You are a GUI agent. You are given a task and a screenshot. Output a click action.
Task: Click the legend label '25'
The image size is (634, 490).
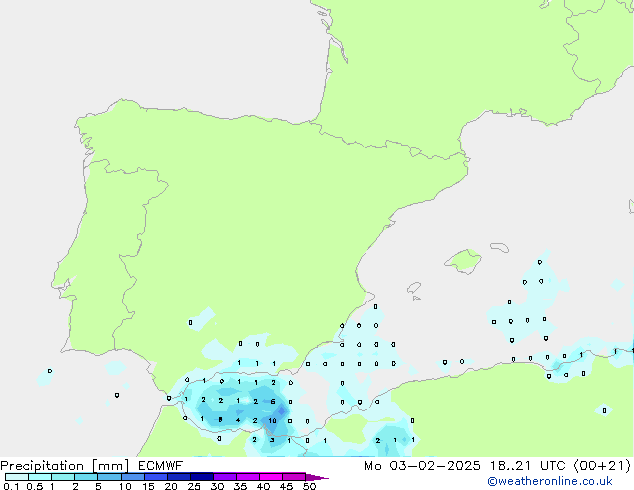pos(194,486)
